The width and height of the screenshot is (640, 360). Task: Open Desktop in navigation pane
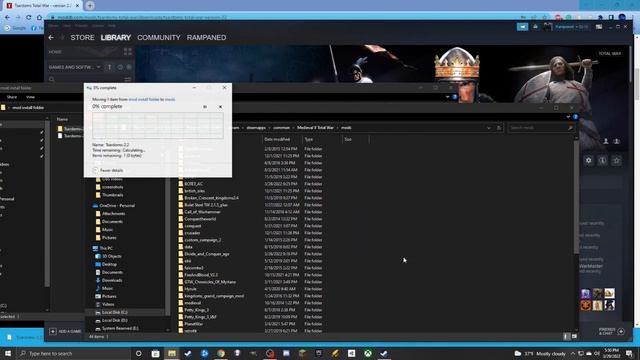109,264
